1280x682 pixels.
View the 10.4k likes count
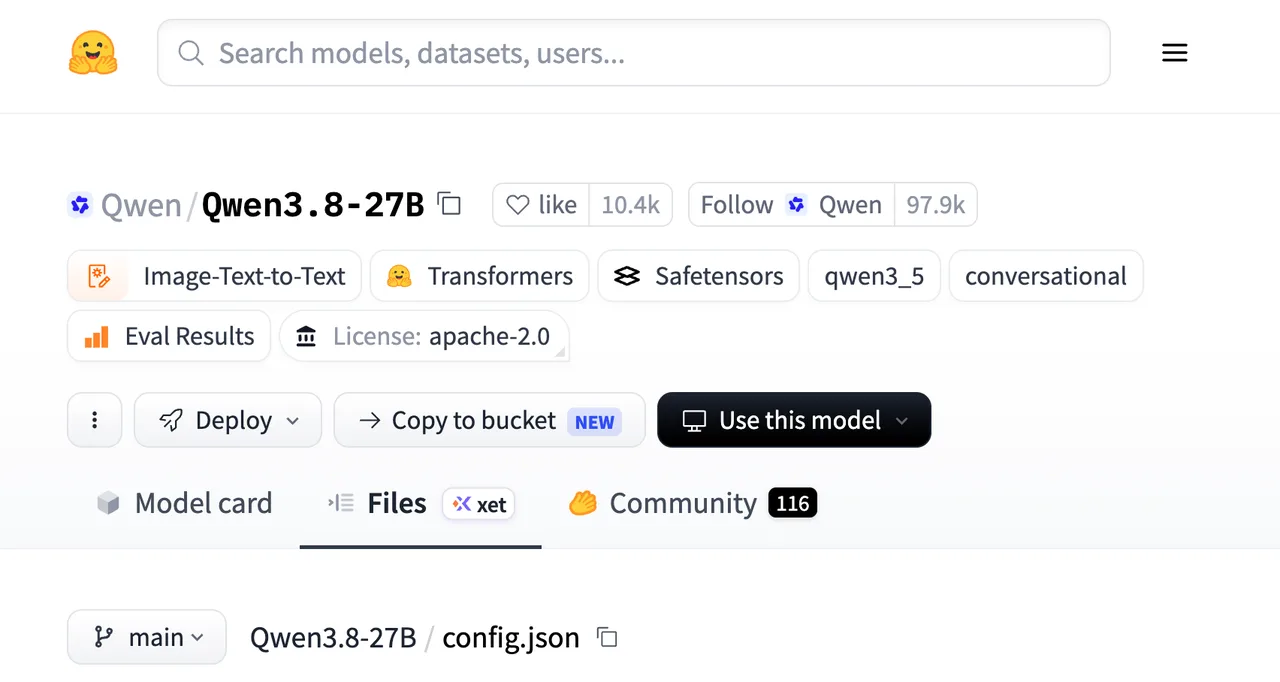point(631,205)
